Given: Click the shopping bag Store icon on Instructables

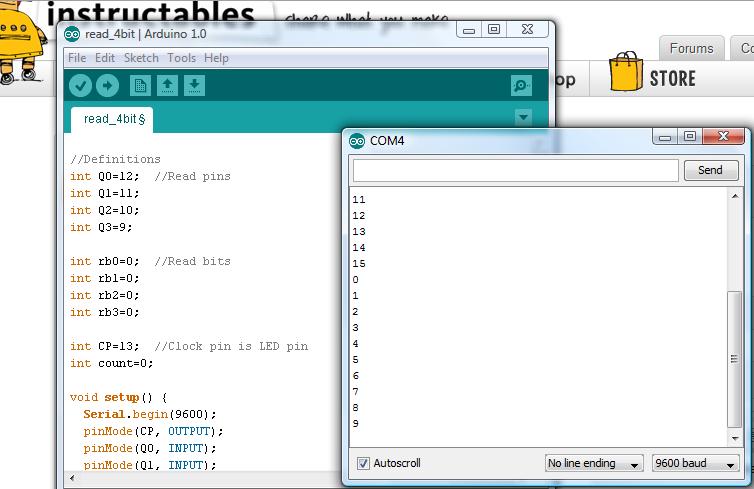Looking at the screenshot, I should click(626, 71).
